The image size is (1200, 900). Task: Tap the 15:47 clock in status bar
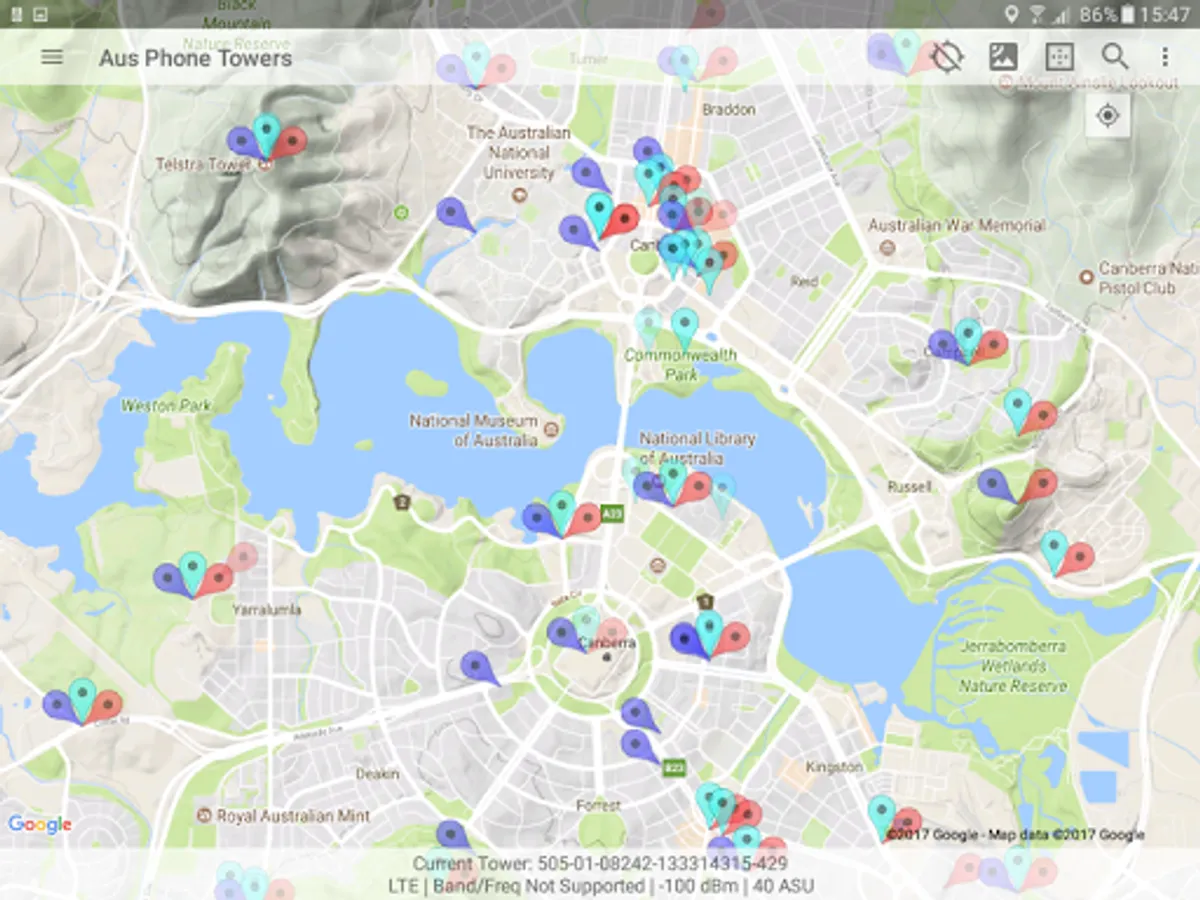point(1166,14)
